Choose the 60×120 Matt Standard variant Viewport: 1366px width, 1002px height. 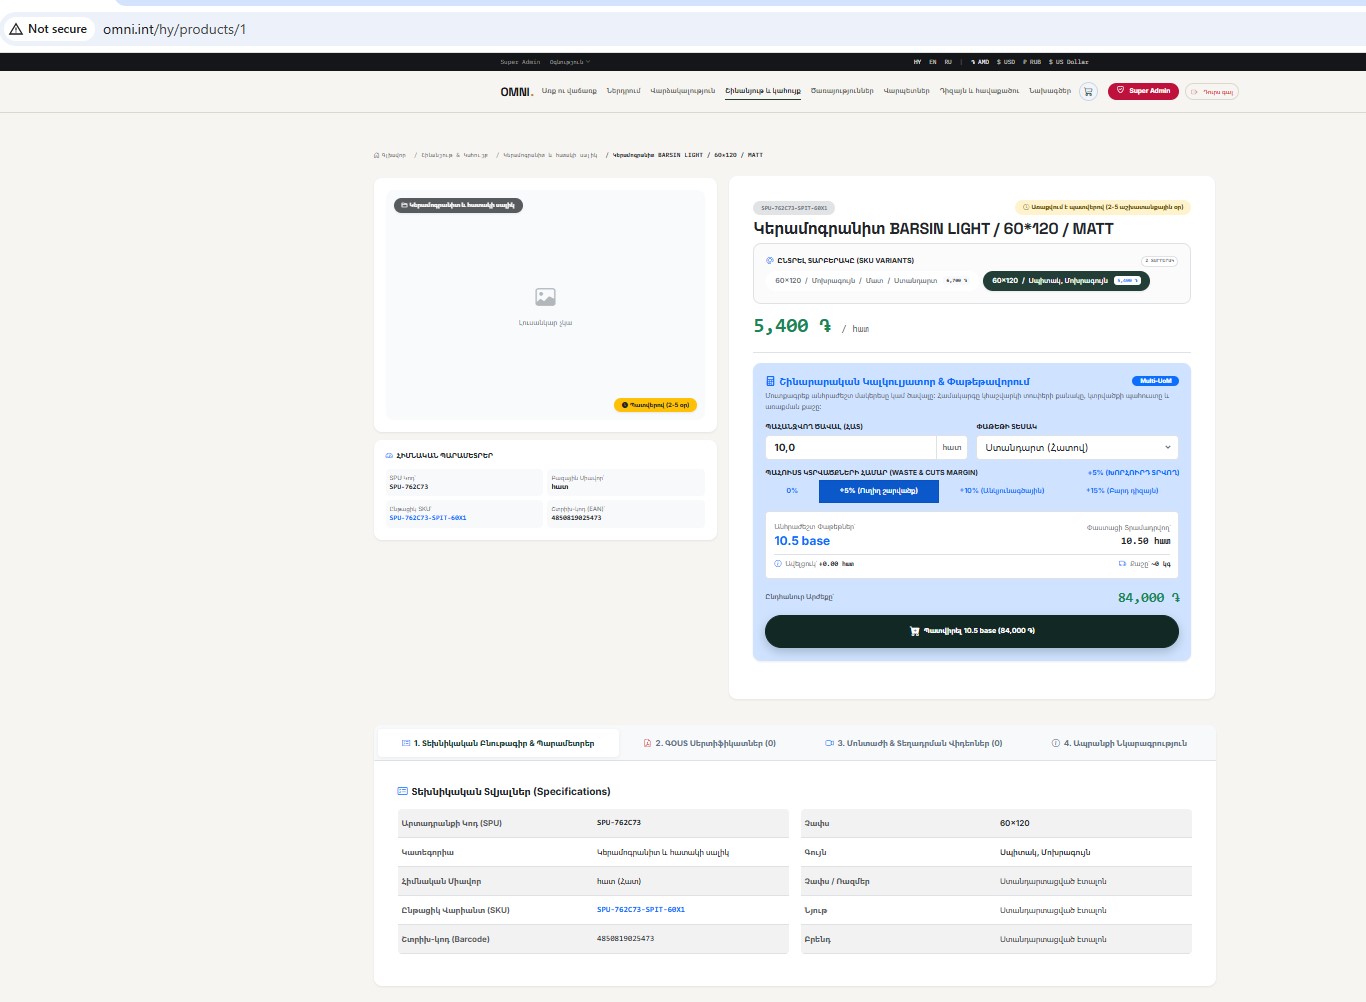(871, 281)
